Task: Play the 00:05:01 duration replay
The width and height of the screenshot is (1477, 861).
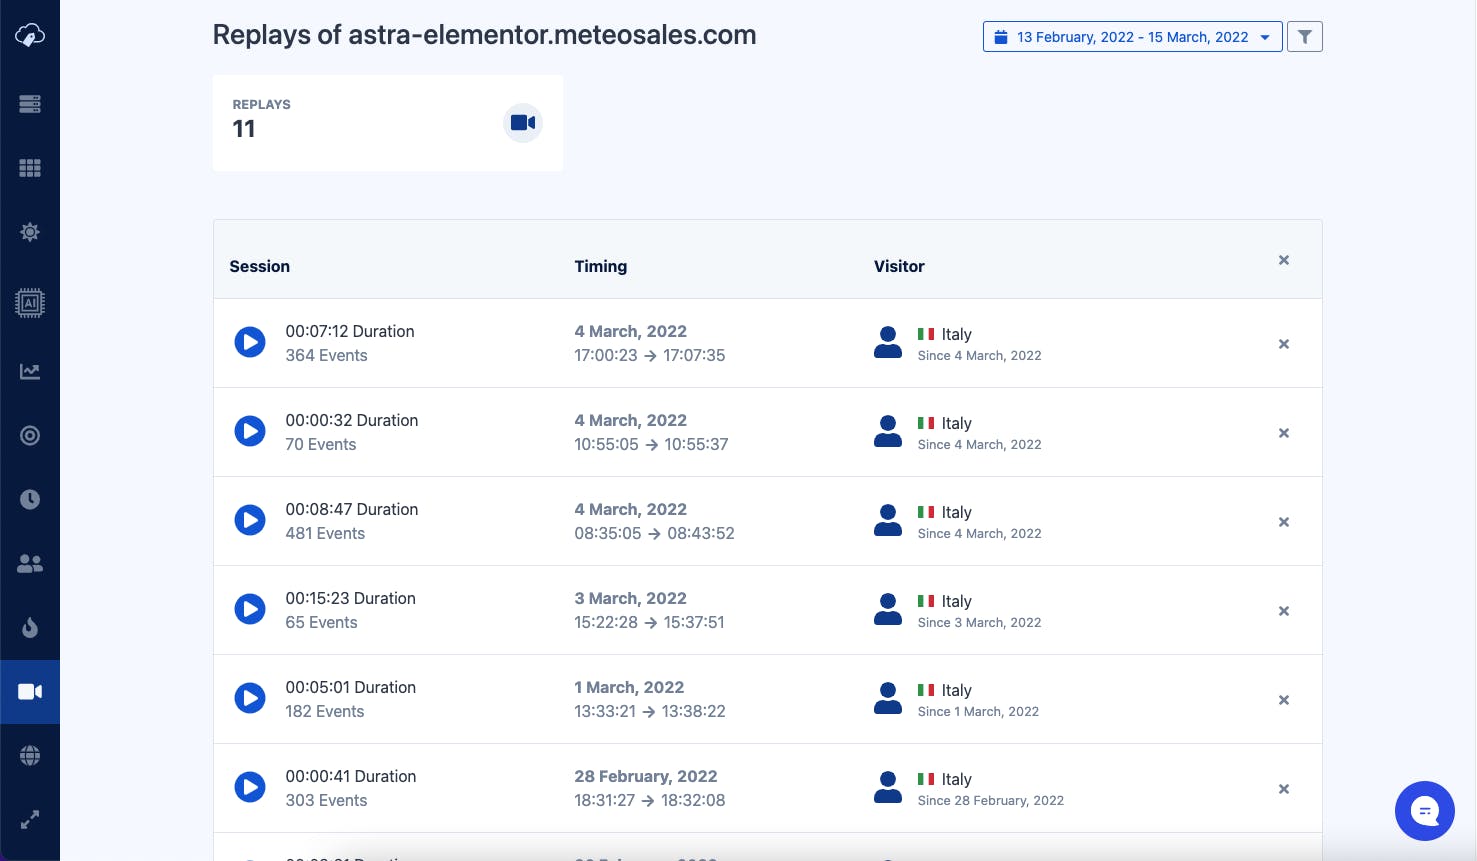Action: (250, 698)
